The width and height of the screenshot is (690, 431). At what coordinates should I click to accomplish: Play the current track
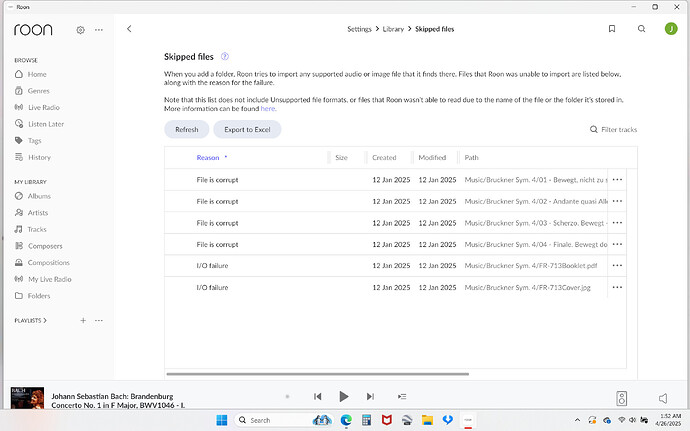[x=344, y=397]
